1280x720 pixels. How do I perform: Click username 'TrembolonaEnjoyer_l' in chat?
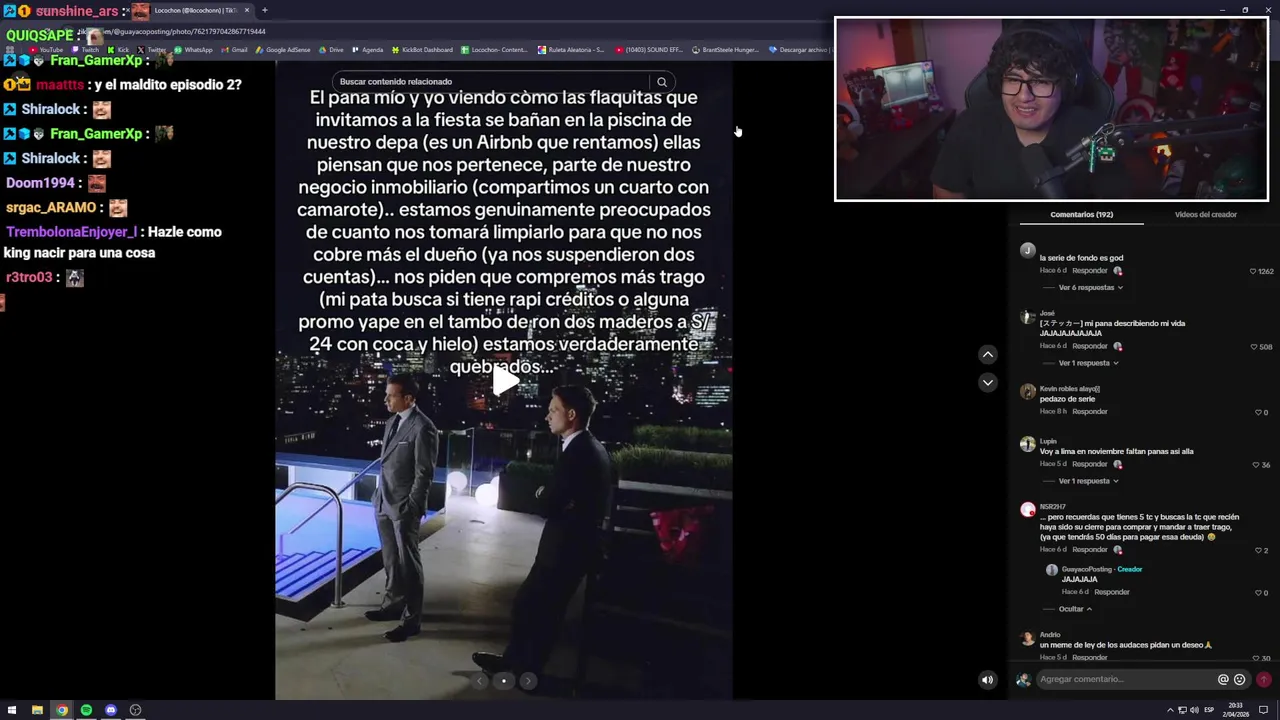tap(71, 232)
